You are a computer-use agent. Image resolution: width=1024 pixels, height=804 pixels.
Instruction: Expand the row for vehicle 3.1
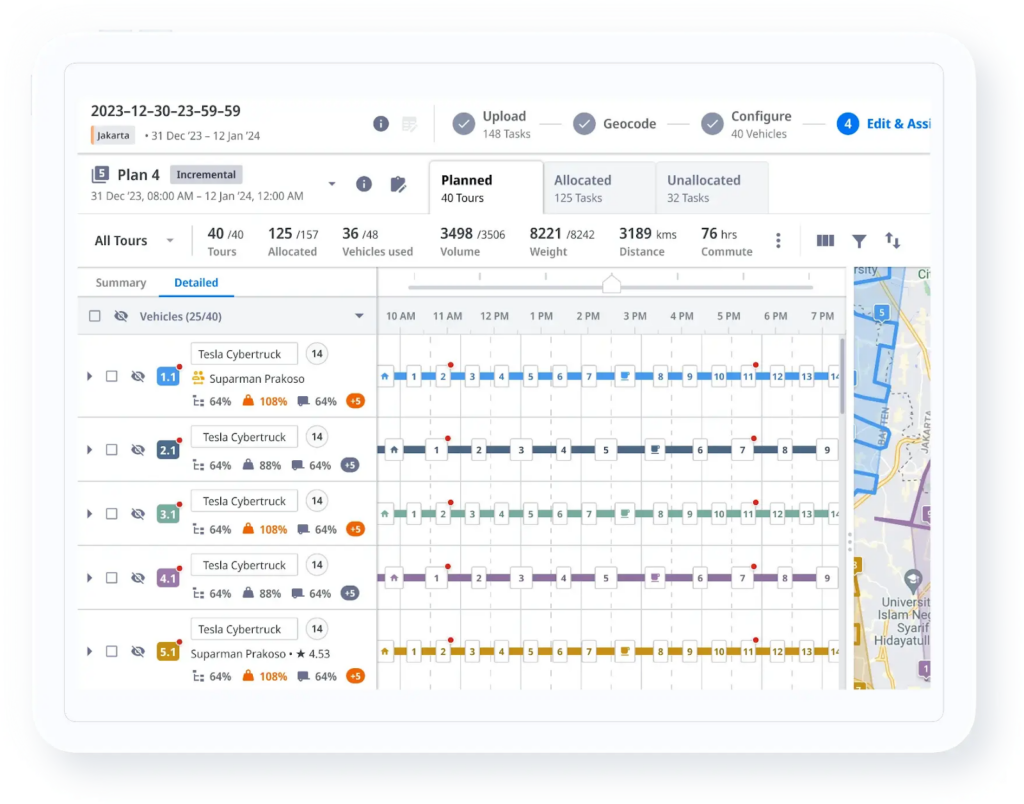tap(89, 513)
